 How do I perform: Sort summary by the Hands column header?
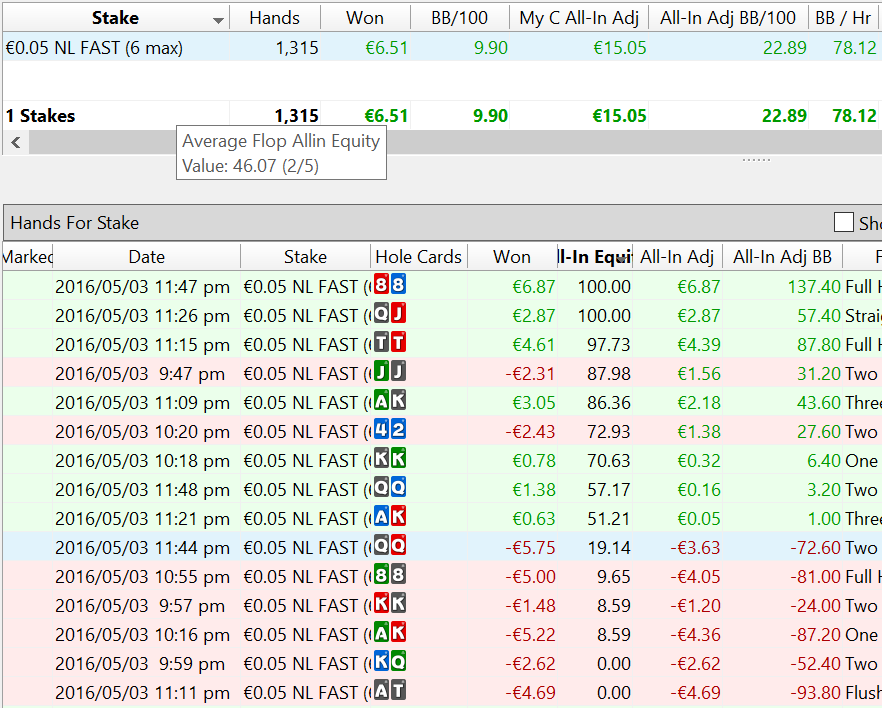pyautogui.click(x=274, y=18)
